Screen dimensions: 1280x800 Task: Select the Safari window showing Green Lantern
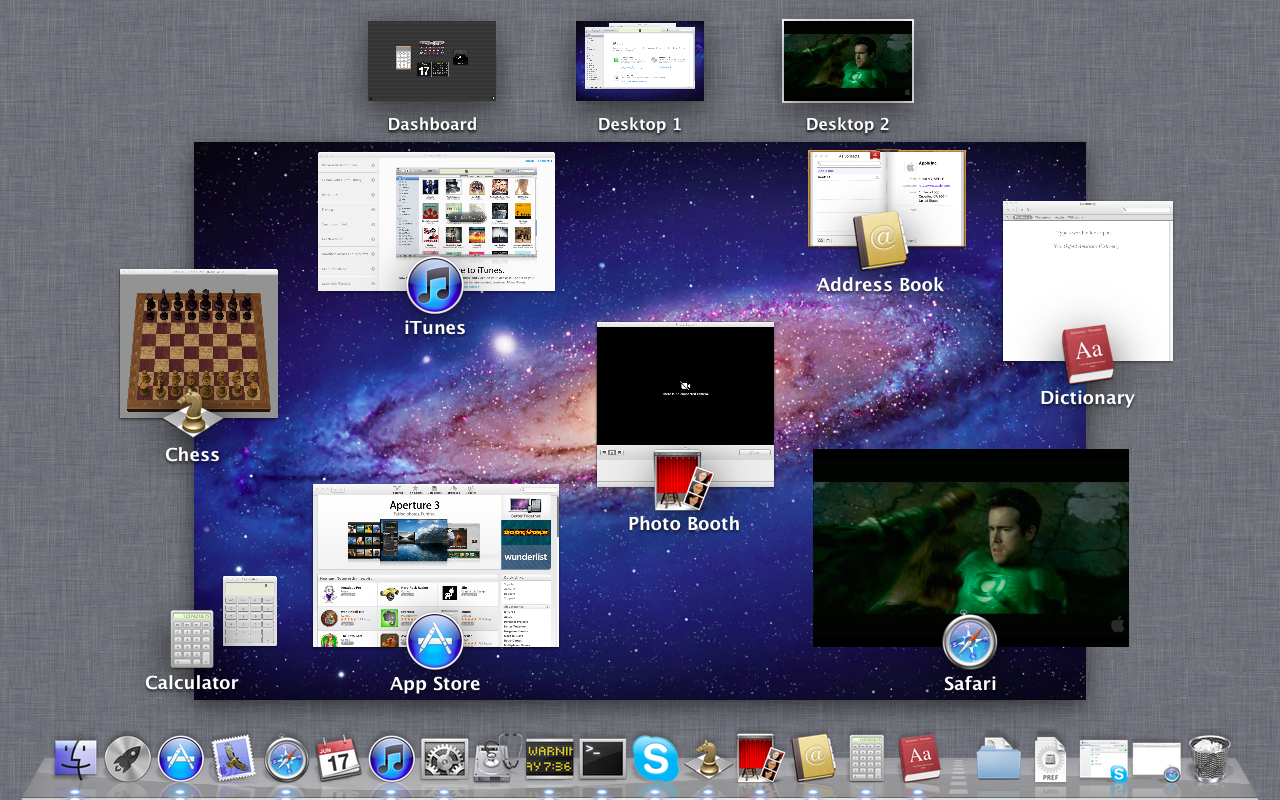pyautogui.click(x=970, y=547)
